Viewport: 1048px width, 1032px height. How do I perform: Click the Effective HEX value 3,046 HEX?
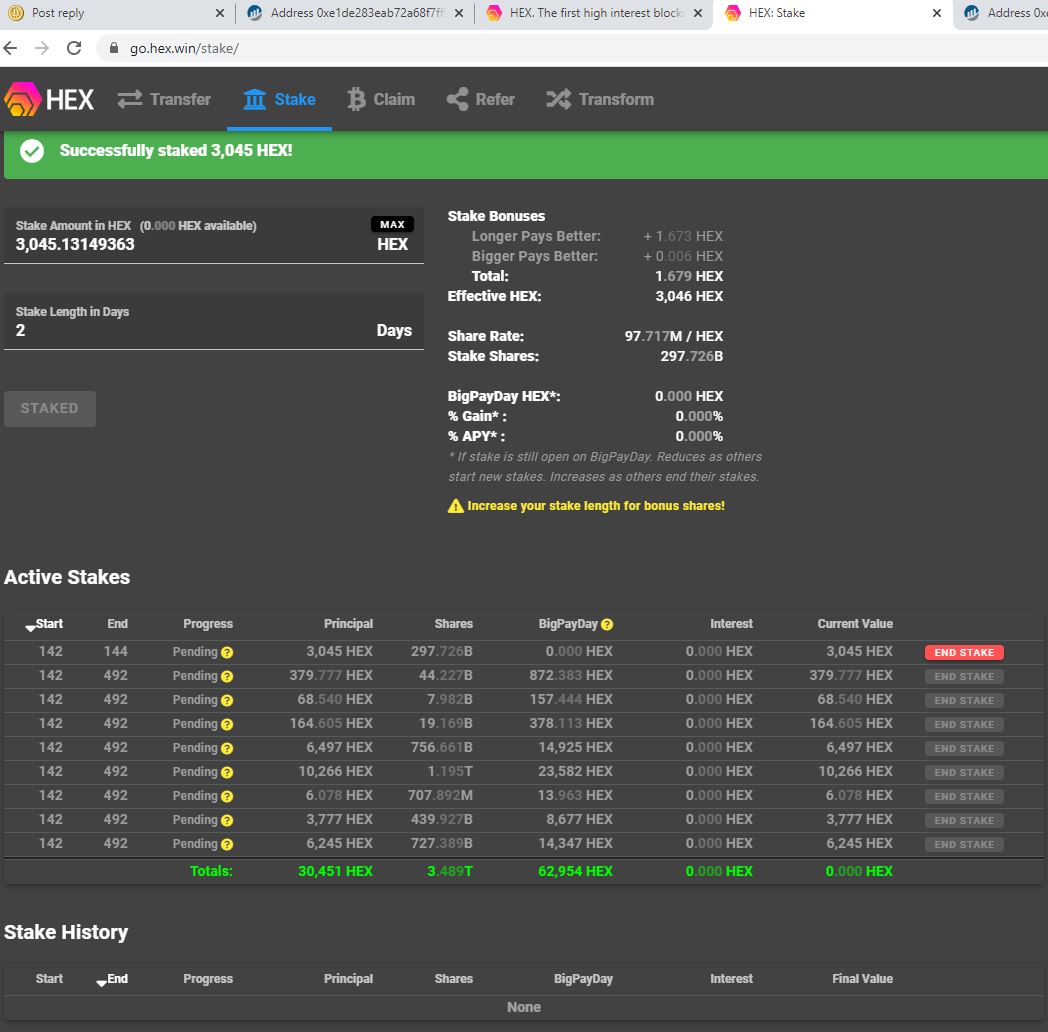tap(689, 296)
